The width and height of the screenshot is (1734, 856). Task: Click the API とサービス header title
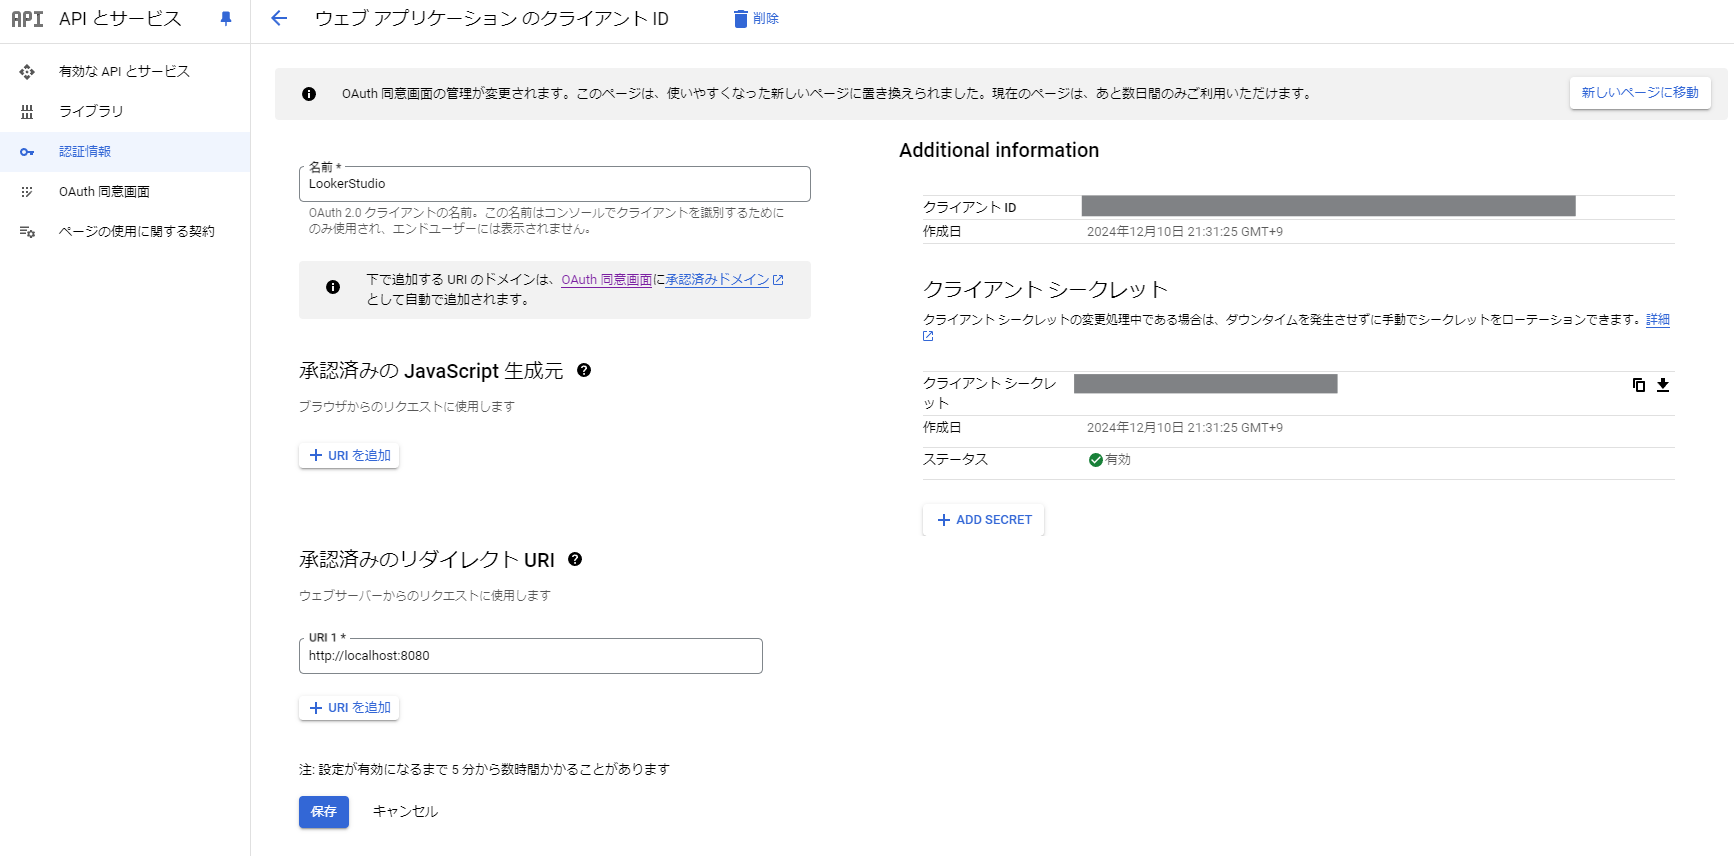(120, 19)
